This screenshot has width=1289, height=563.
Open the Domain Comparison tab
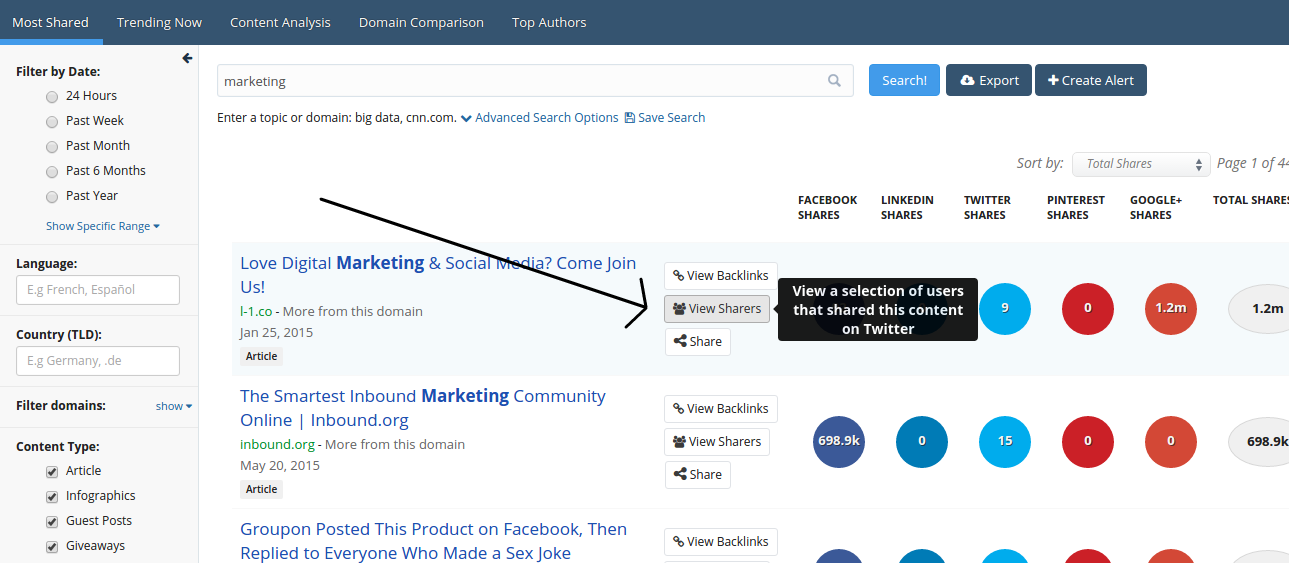click(x=421, y=22)
